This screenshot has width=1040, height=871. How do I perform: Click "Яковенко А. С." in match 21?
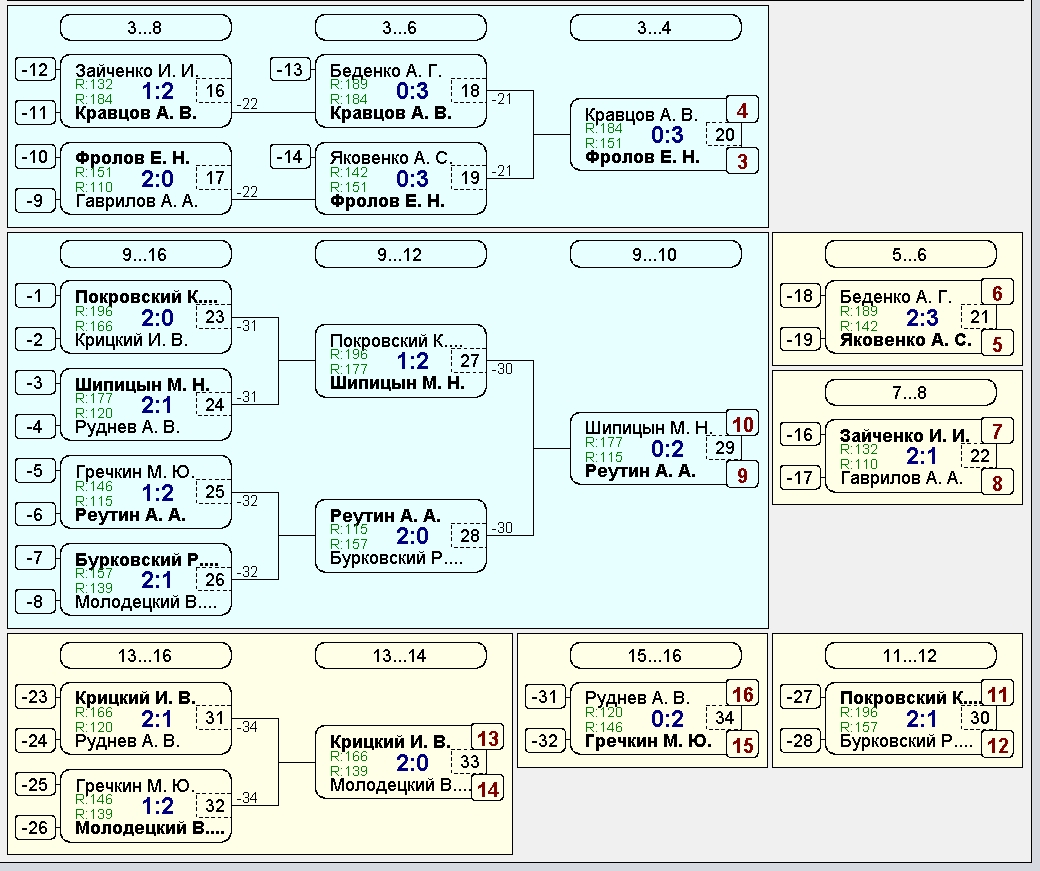(905, 340)
